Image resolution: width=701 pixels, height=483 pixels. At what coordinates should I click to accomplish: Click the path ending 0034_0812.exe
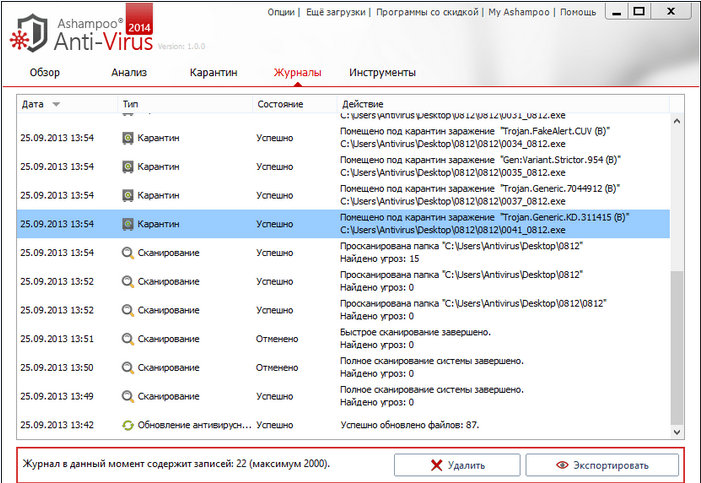pyautogui.click(x=452, y=144)
